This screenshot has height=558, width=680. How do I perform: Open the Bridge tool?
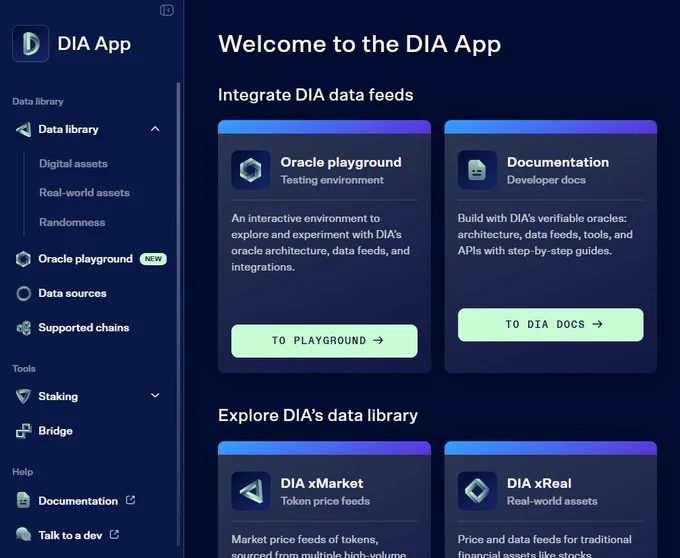(x=55, y=431)
